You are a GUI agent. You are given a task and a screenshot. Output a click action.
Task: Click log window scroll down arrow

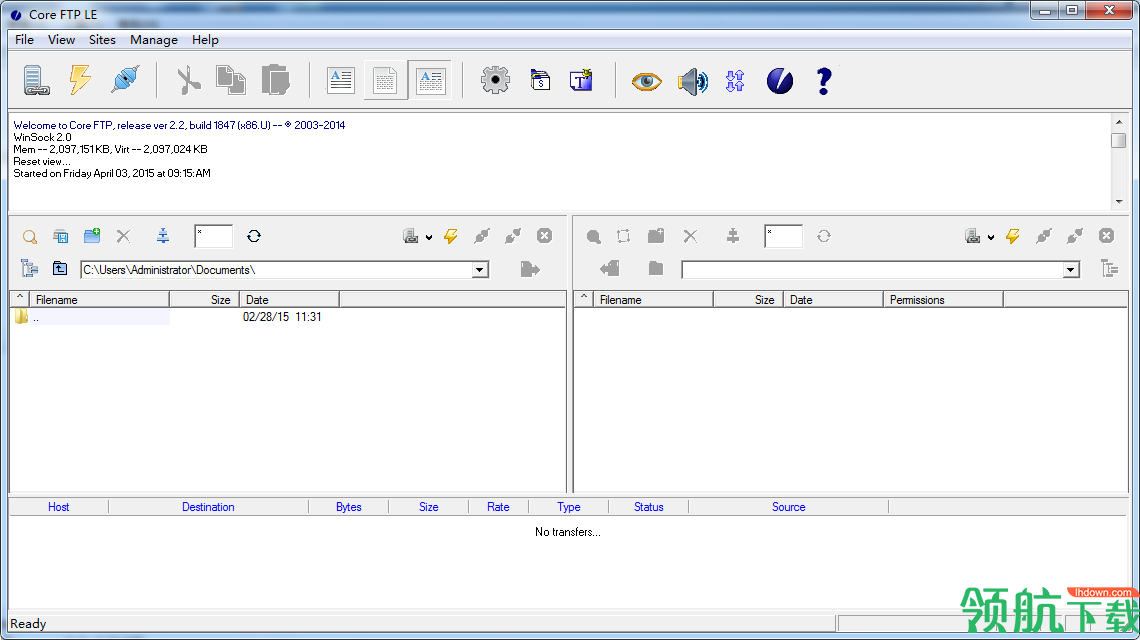coord(1119,202)
